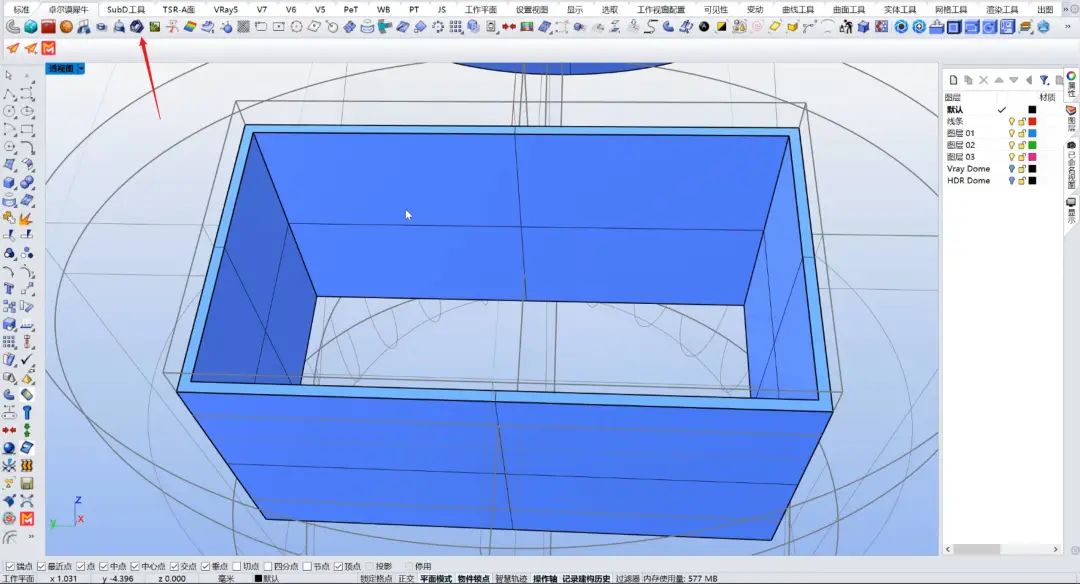This screenshot has width=1080, height=584.
Task: Expand the hidden tabs chevron after 出图
Action: [1068, 9]
